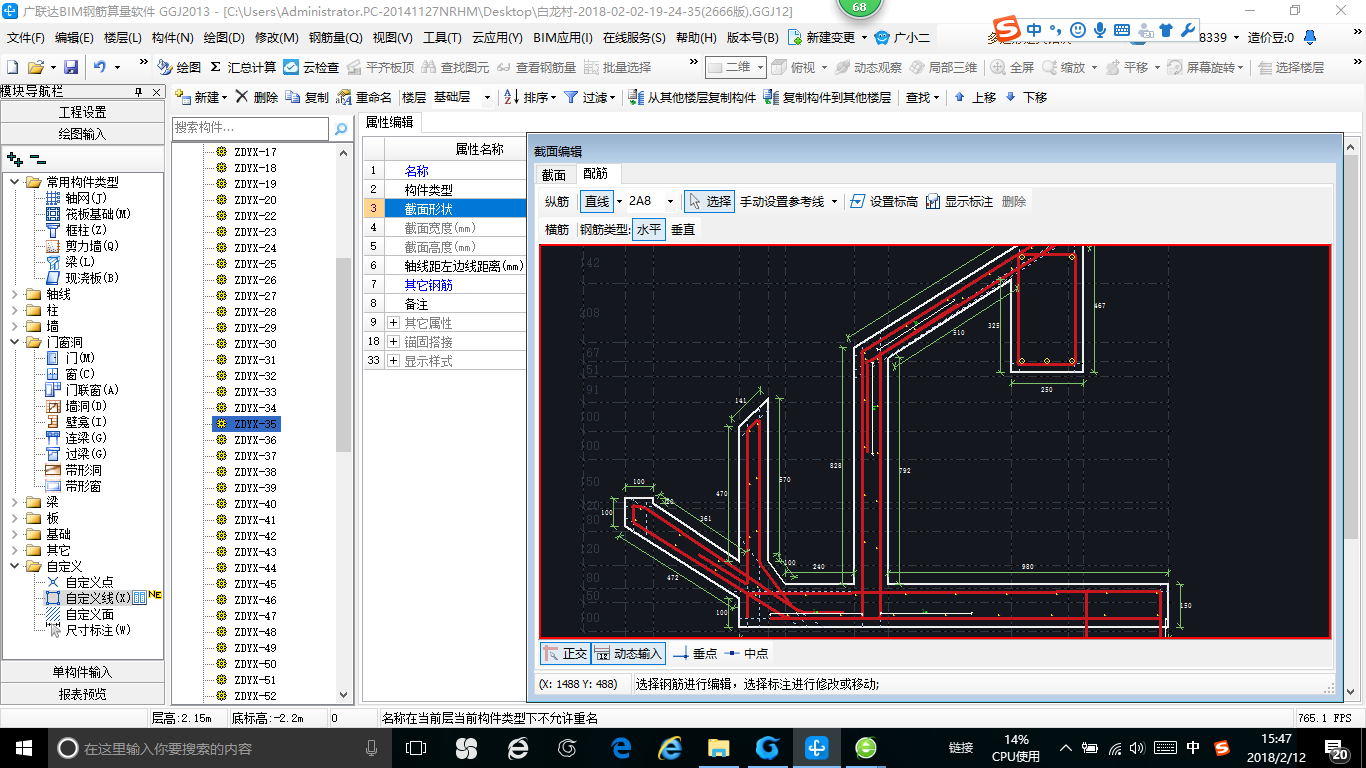Switch to the 截面 tab
The height and width of the screenshot is (768, 1366).
[554, 174]
